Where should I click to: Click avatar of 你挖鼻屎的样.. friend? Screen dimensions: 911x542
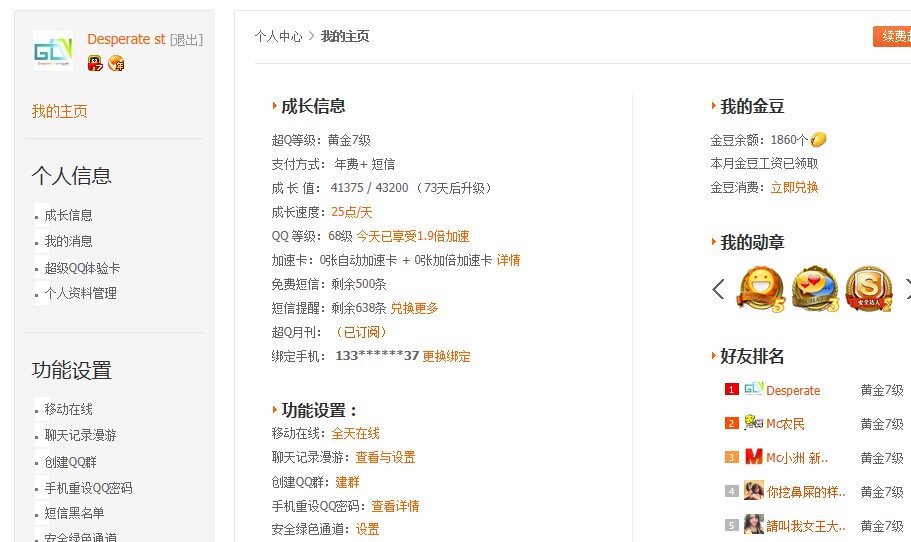(754, 491)
